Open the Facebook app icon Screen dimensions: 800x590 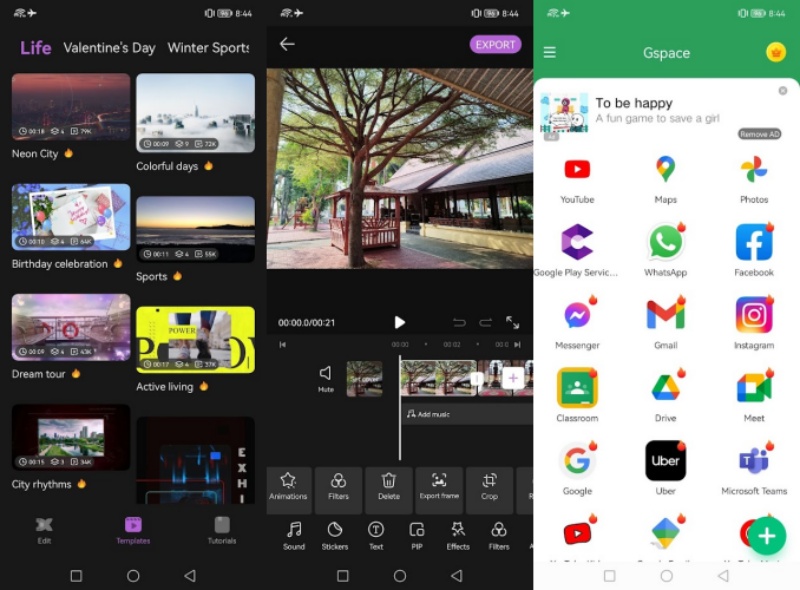754,242
